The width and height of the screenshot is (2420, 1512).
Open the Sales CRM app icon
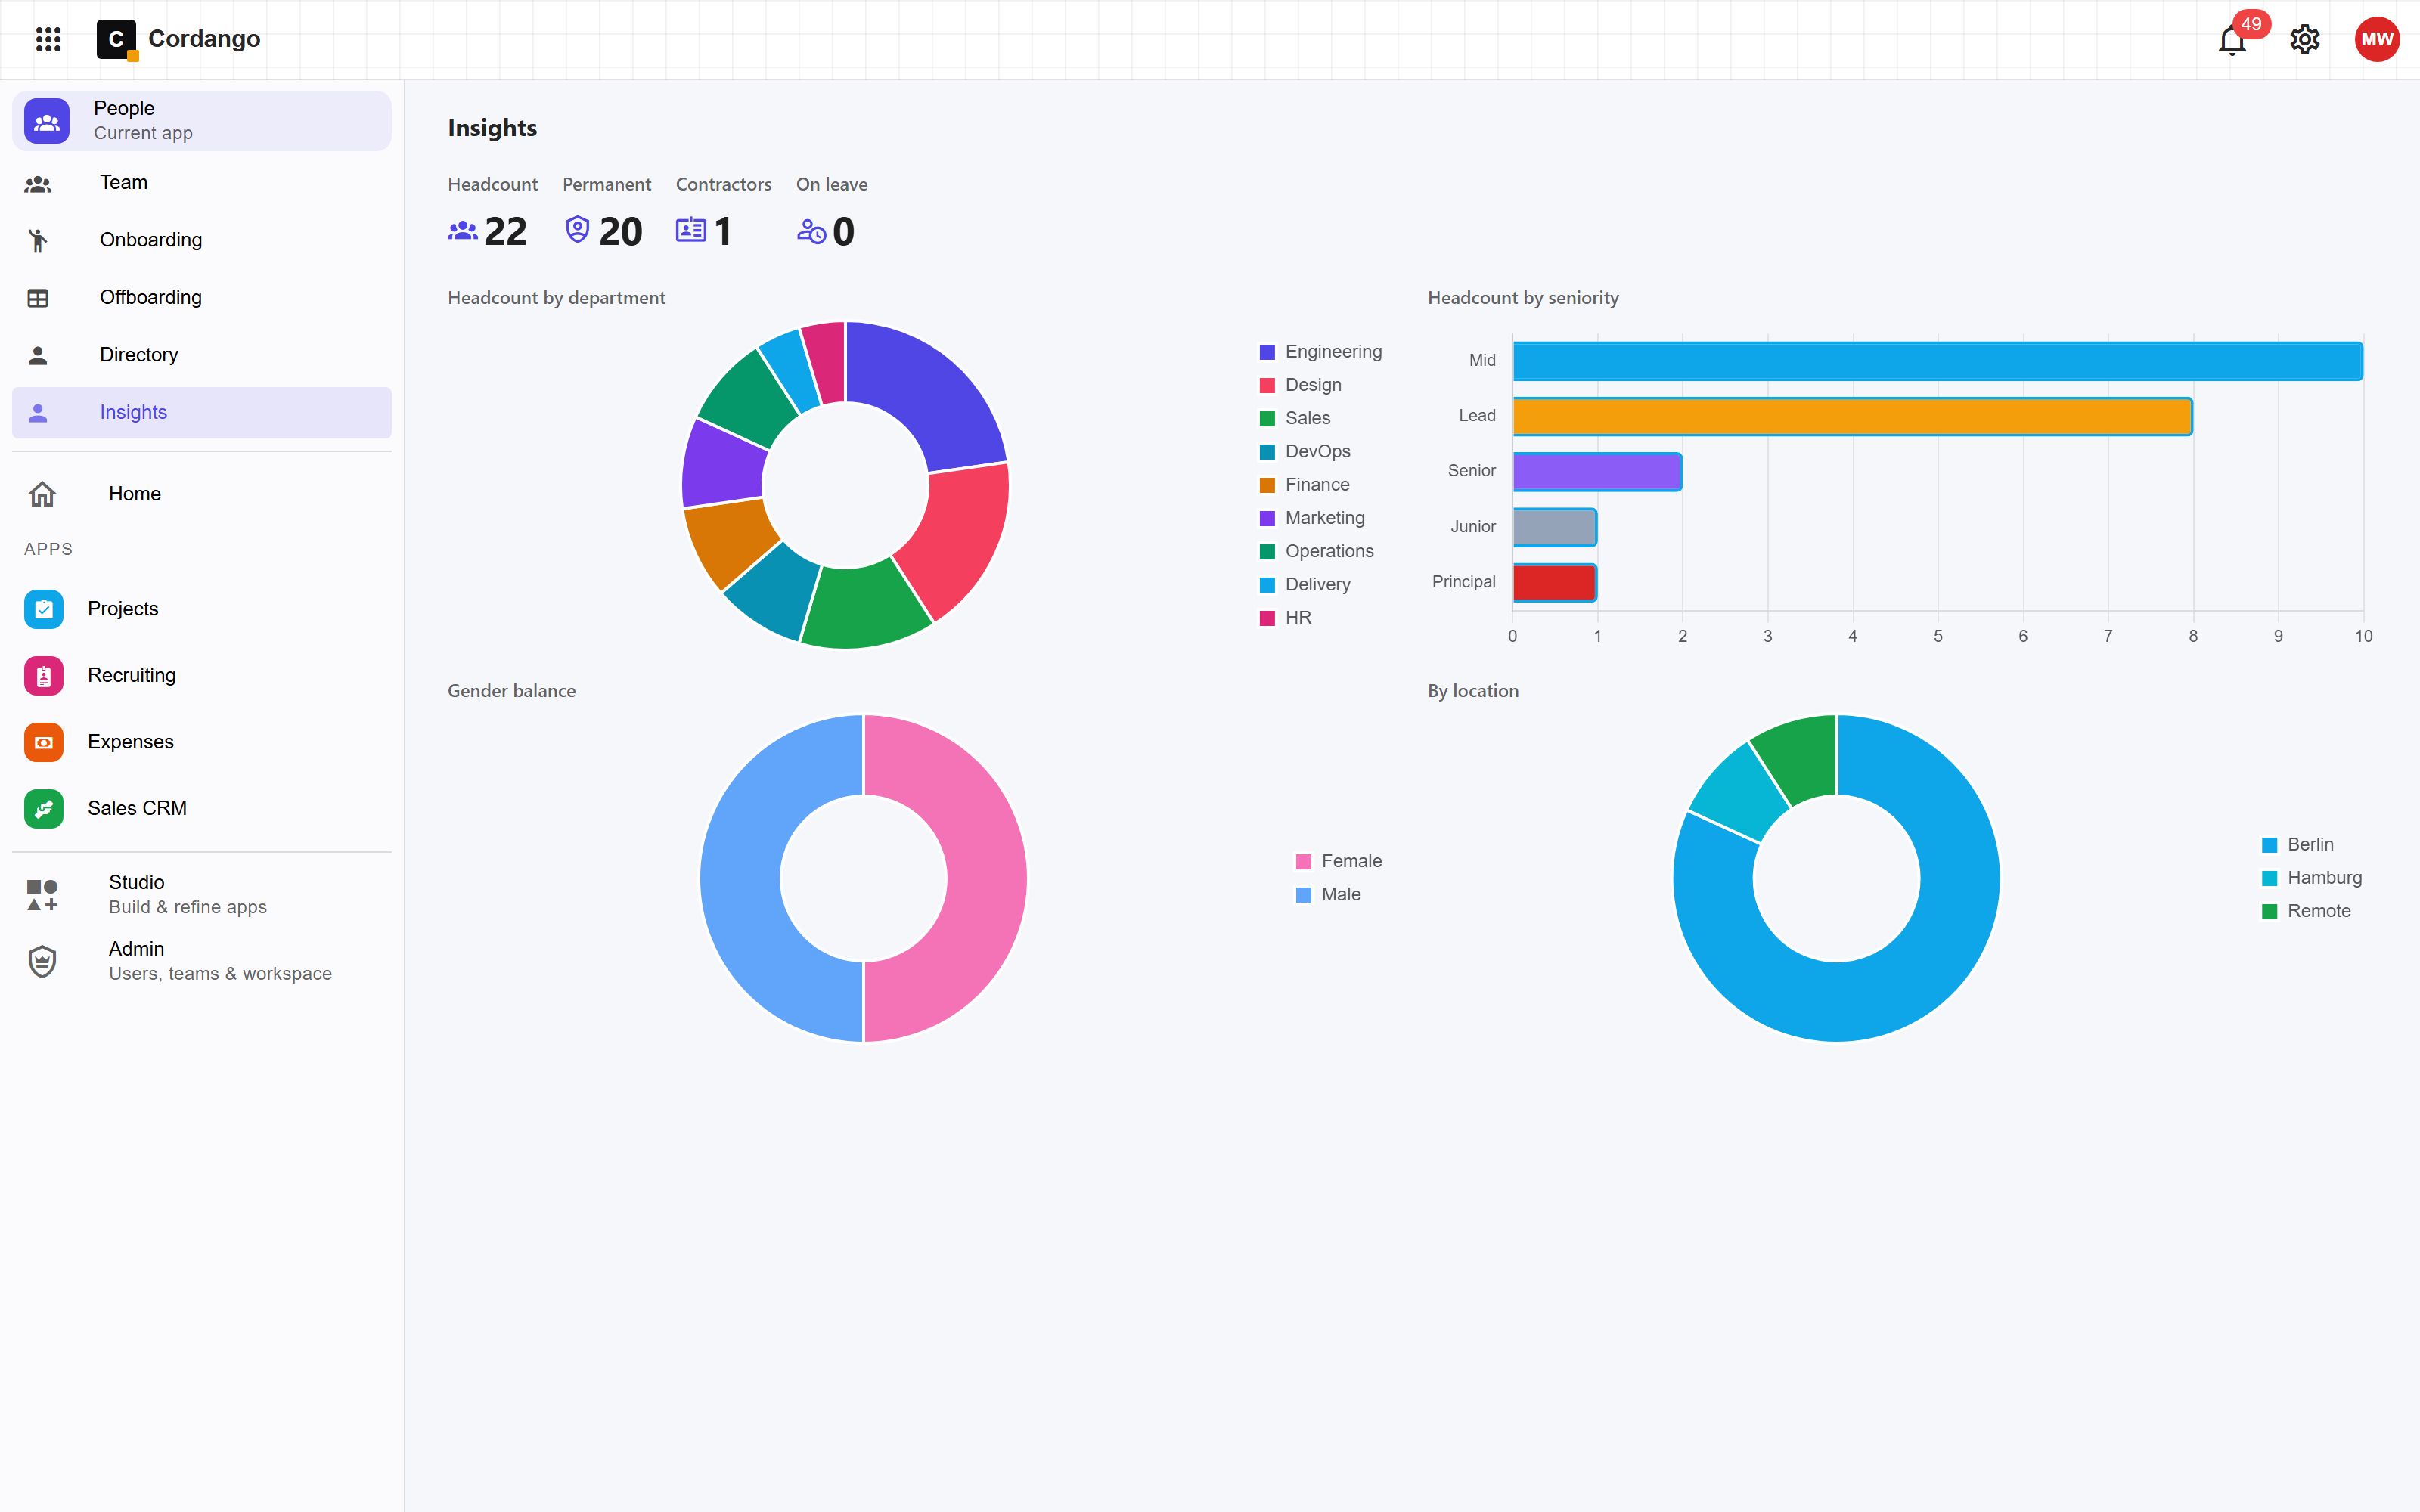coord(44,809)
